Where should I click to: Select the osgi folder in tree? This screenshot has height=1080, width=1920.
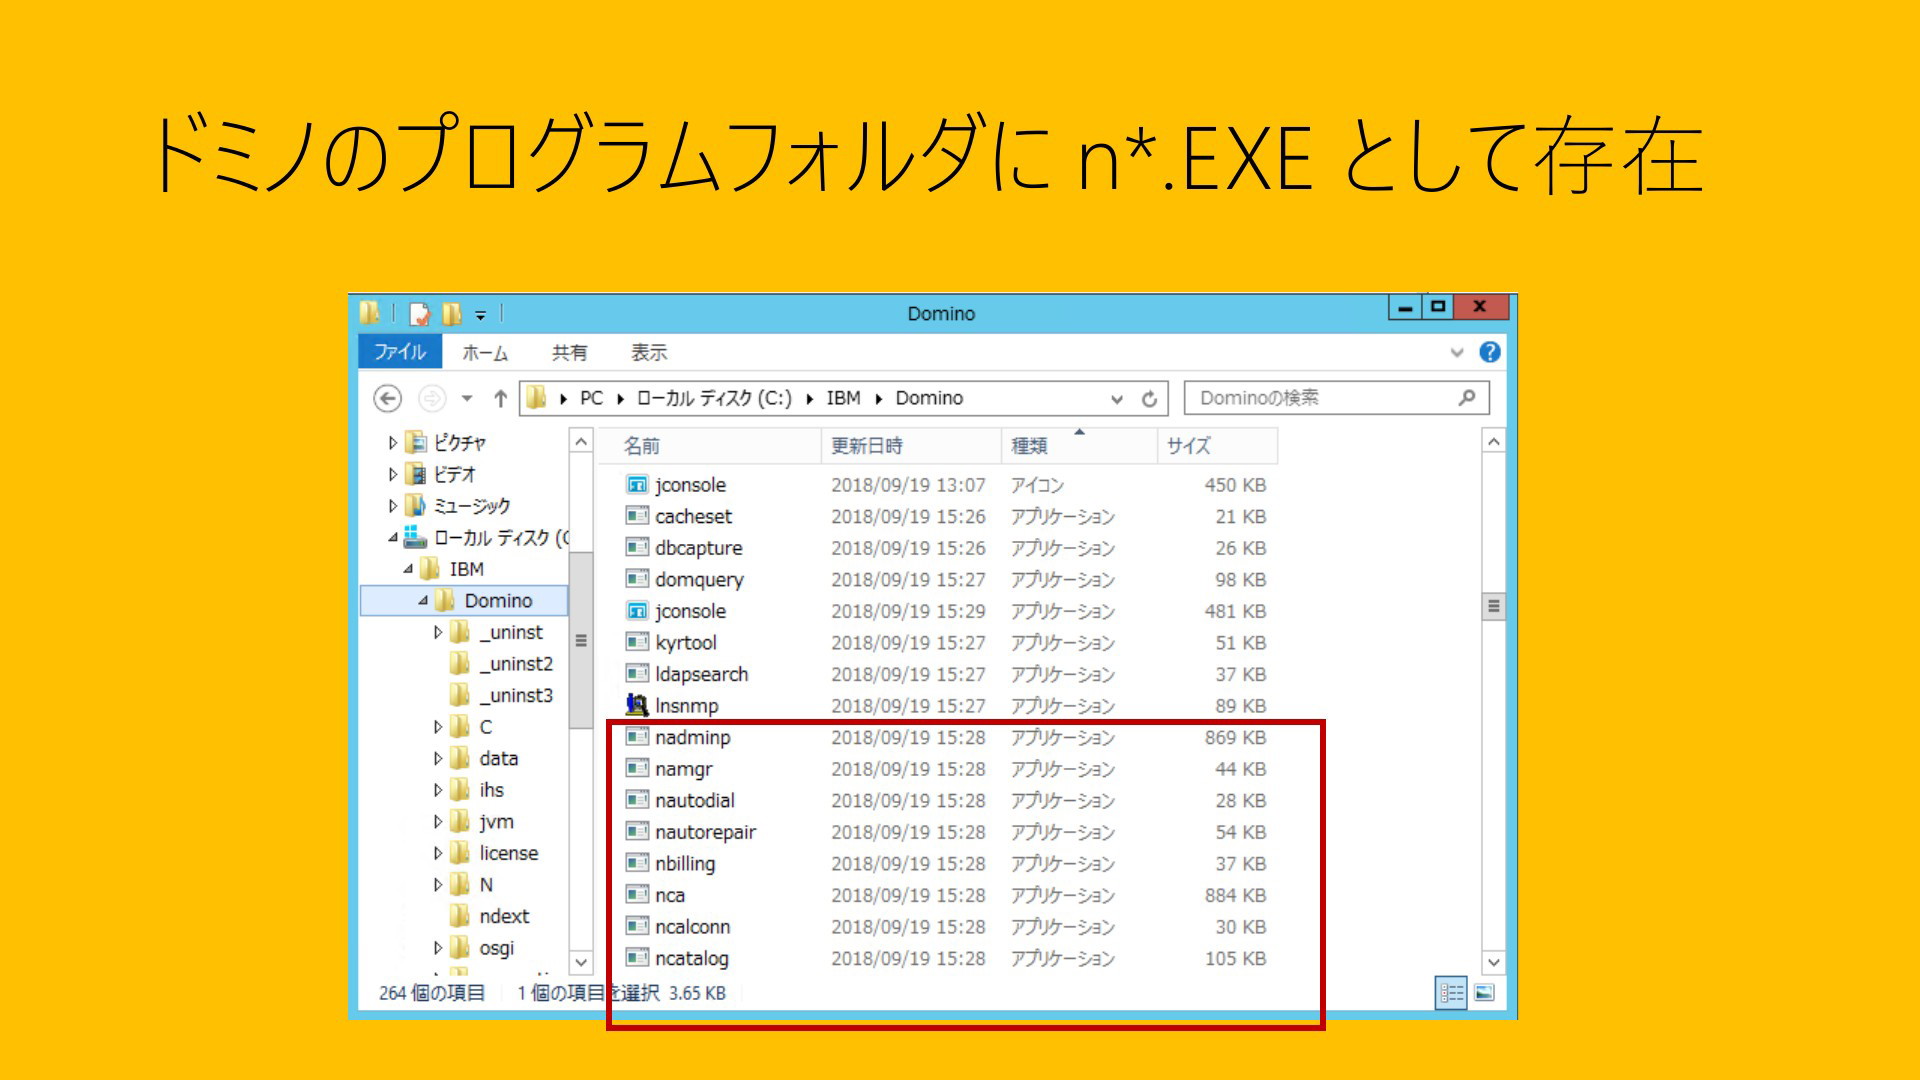click(496, 948)
